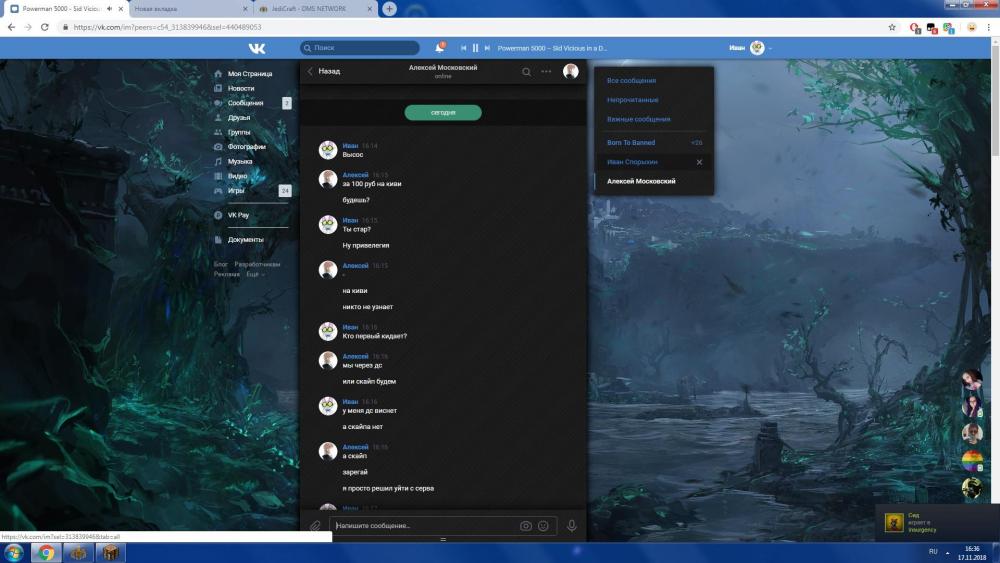
Task: Open the Powerman 5000 track title
Action: pyautogui.click(x=552, y=48)
